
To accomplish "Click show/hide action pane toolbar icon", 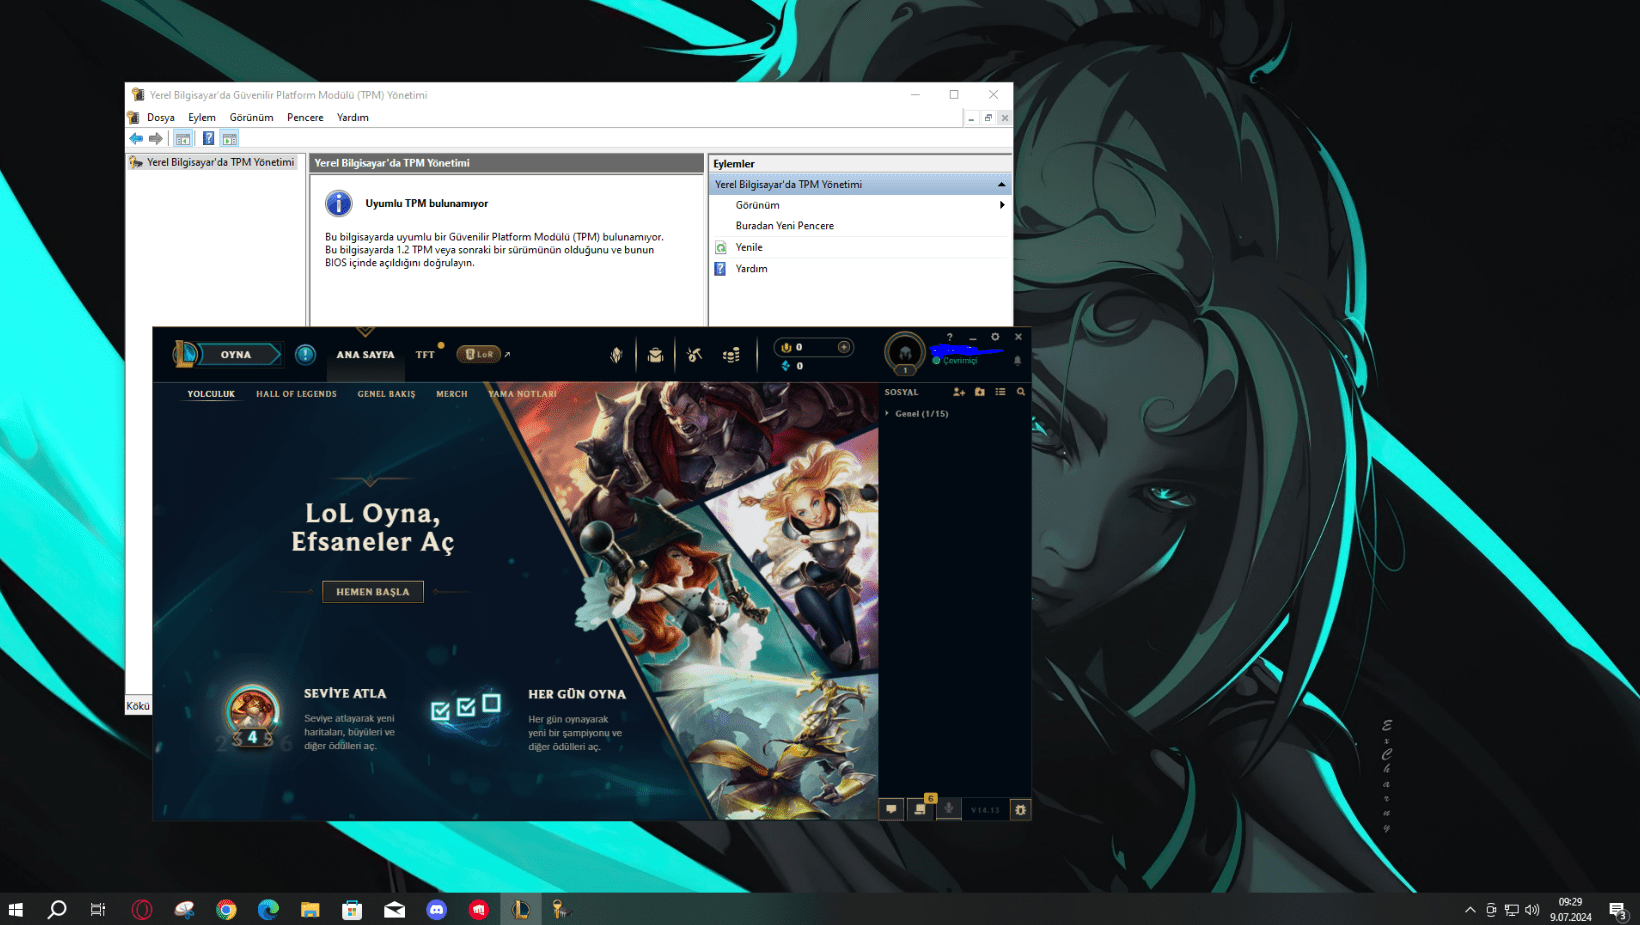I will pos(230,139).
